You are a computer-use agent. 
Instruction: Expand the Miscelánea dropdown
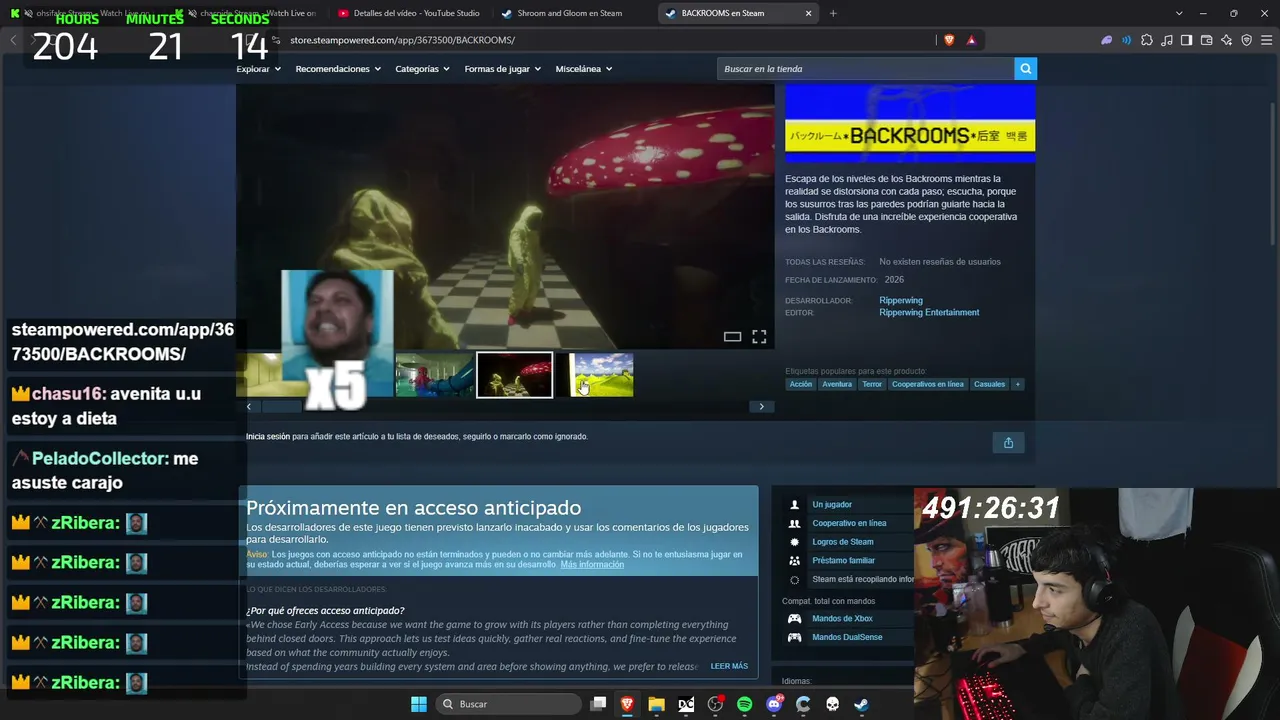(583, 69)
